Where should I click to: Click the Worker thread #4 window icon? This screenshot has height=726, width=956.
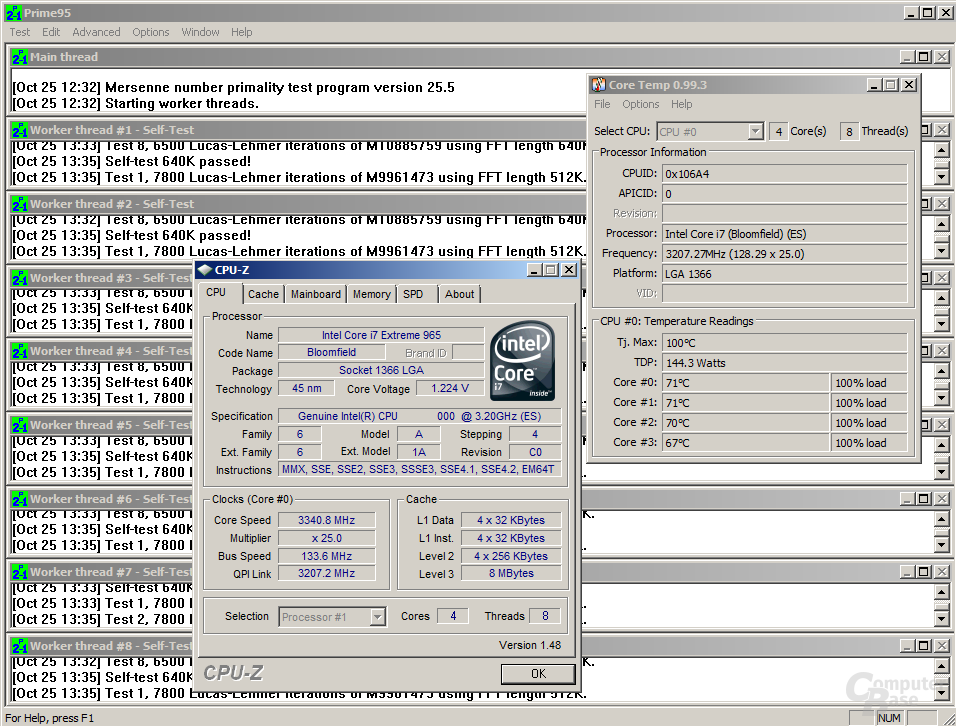(20, 351)
